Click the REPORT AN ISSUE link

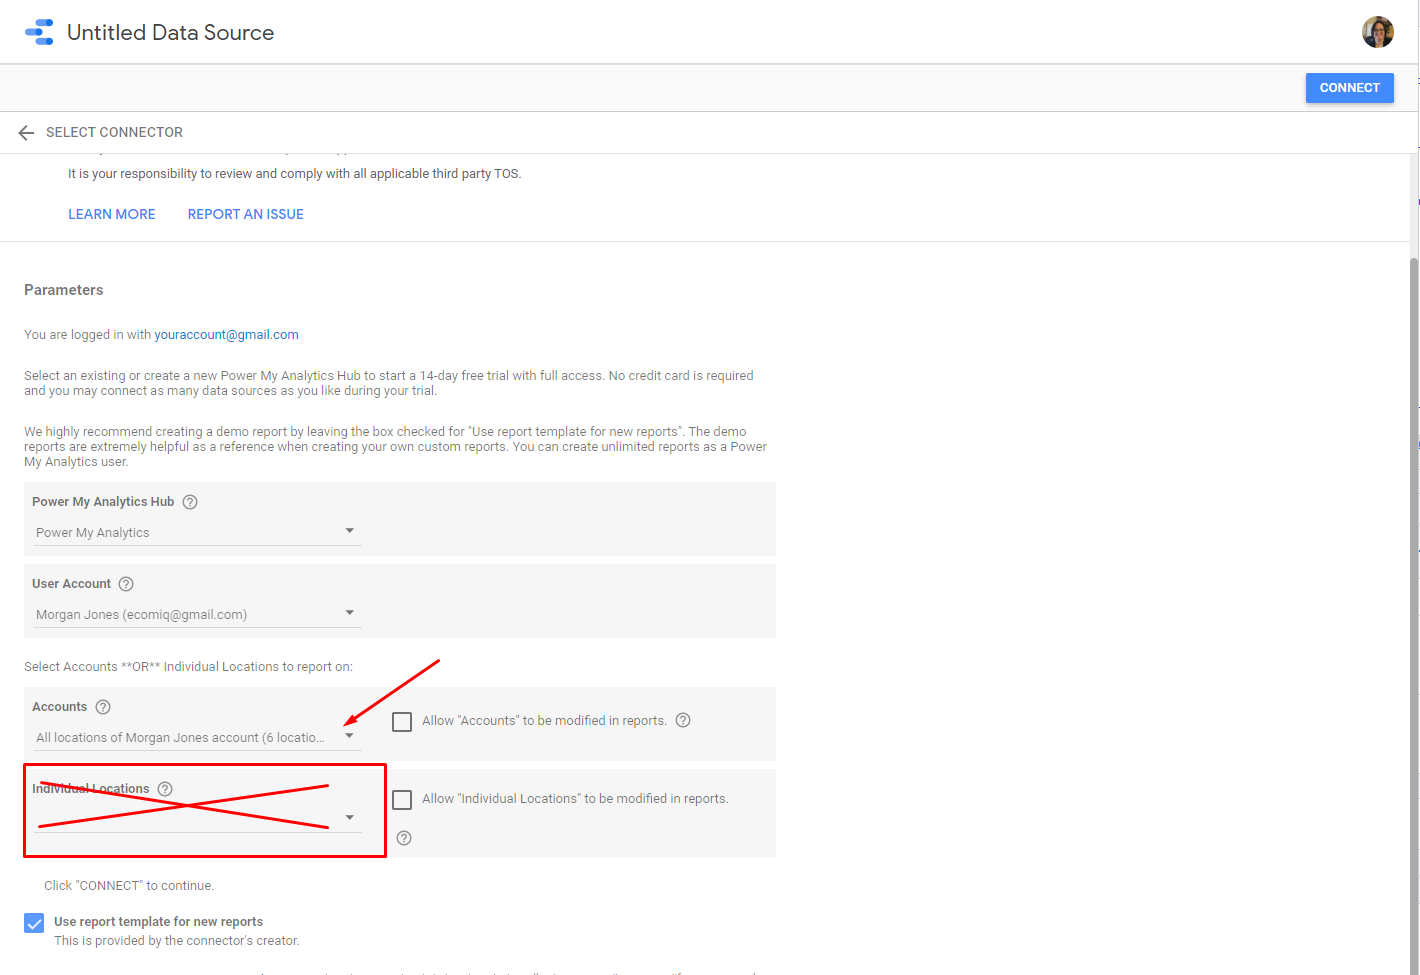[x=246, y=214]
